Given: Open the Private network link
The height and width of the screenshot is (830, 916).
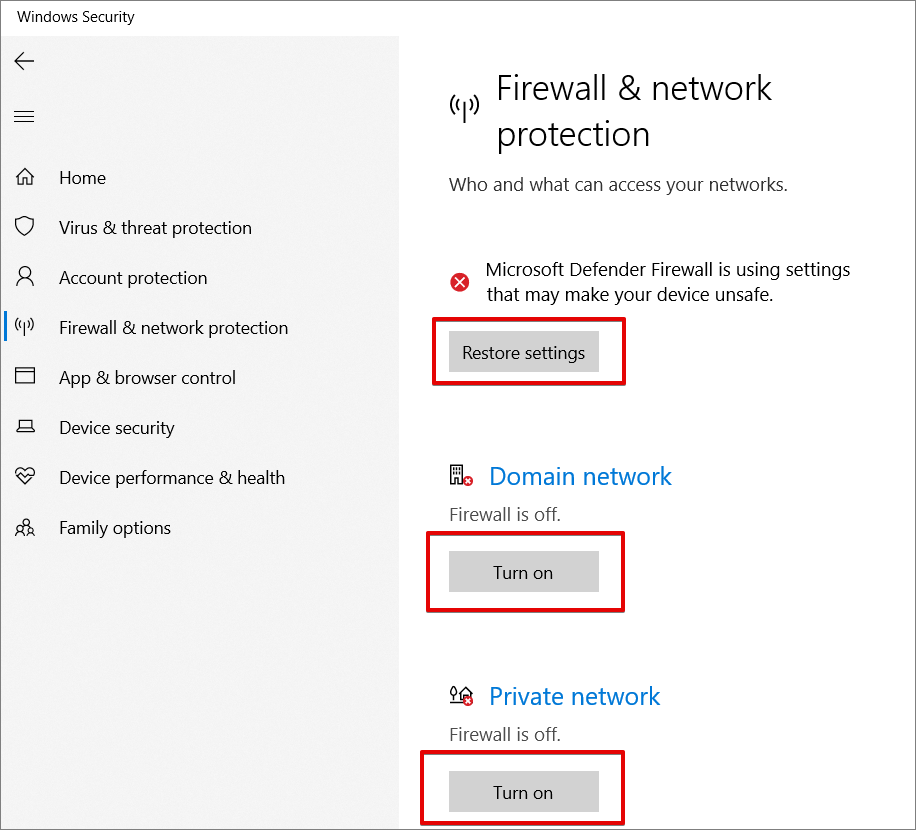Looking at the screenshot, I should click(574, 696).
